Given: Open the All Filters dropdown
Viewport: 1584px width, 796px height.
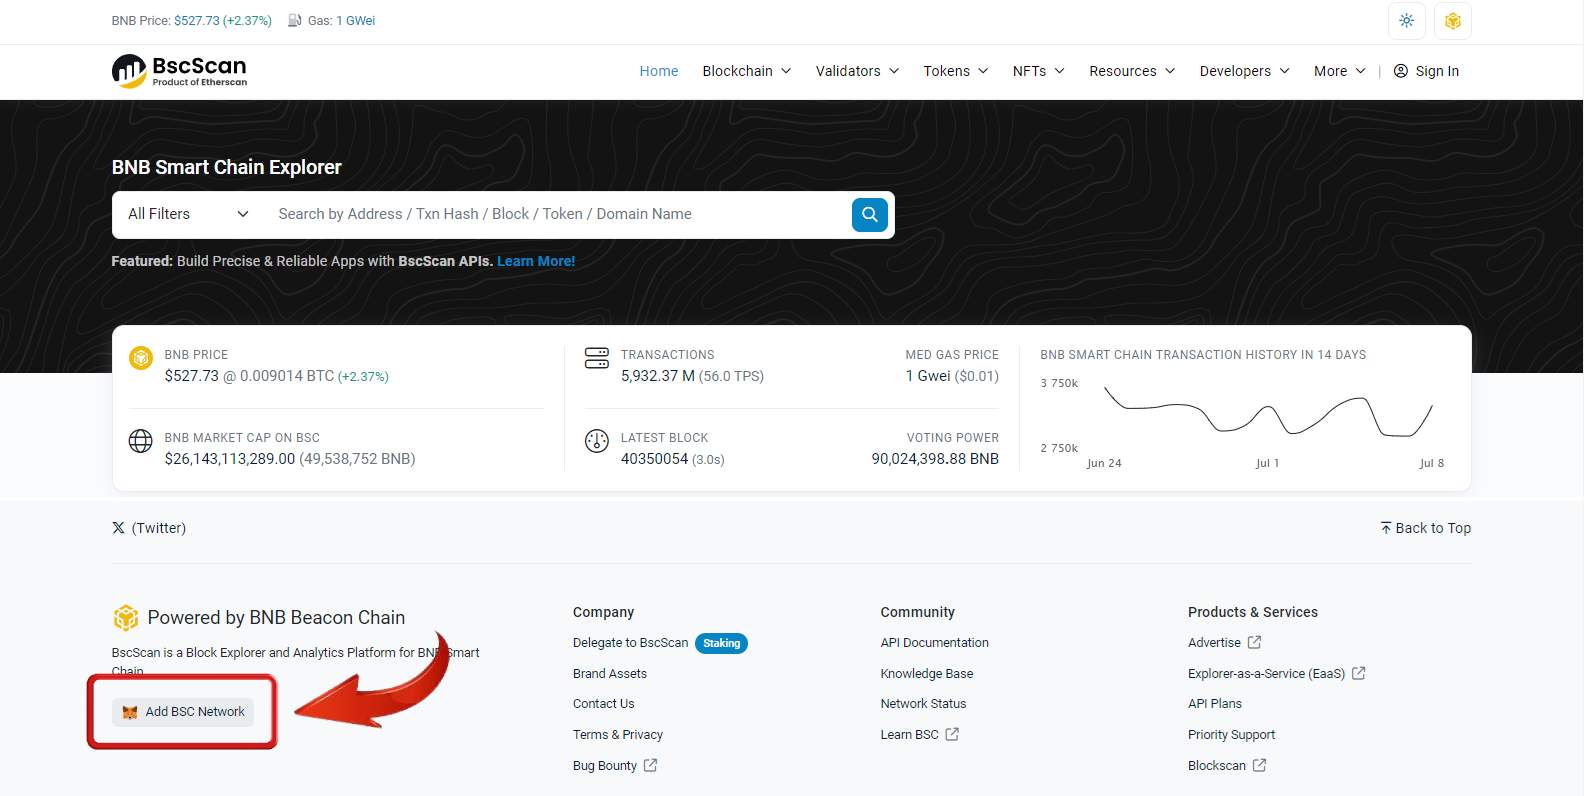Looking at the screenshot, I should [x=188, y=214].
